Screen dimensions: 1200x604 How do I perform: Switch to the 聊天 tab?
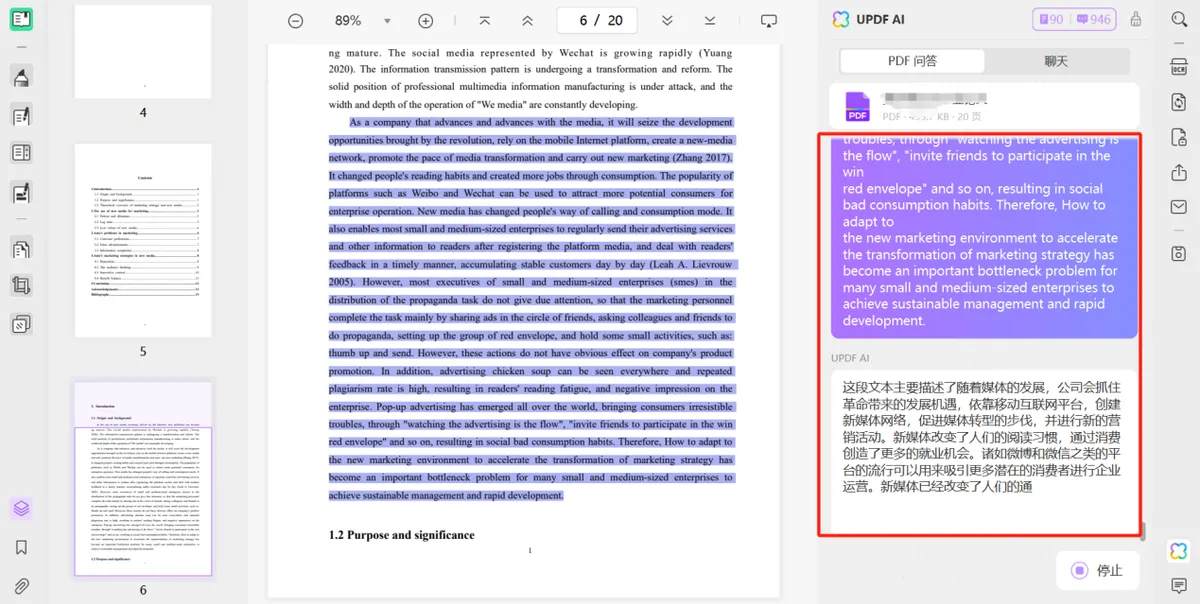click(1056, 61)
